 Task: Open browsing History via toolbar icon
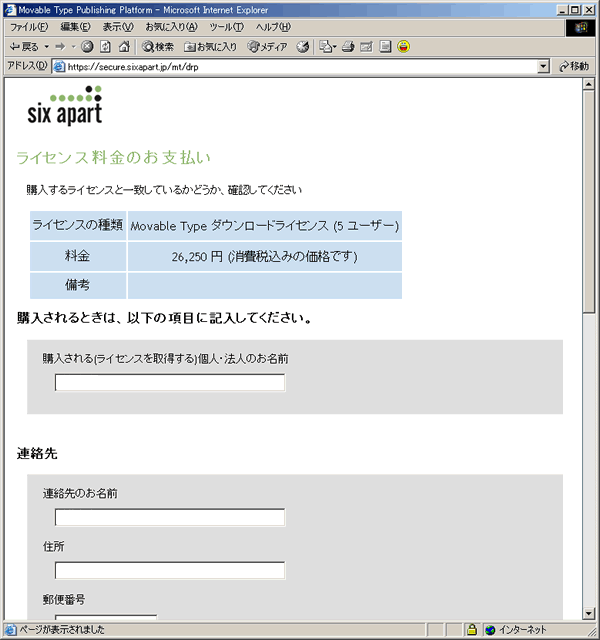(x=302, y=47)
